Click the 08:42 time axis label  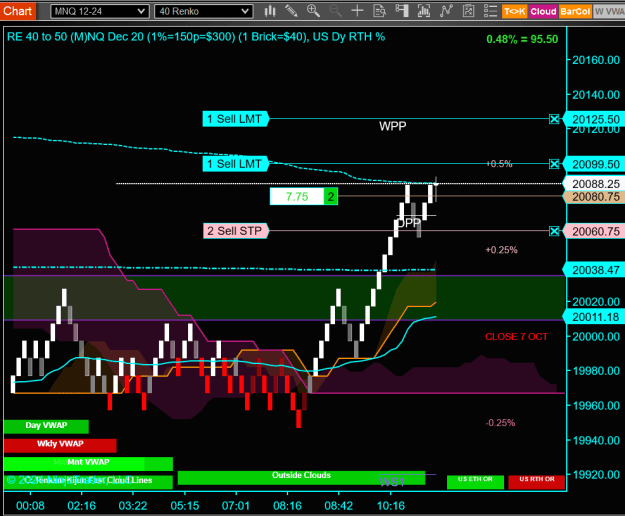point(338,506)
